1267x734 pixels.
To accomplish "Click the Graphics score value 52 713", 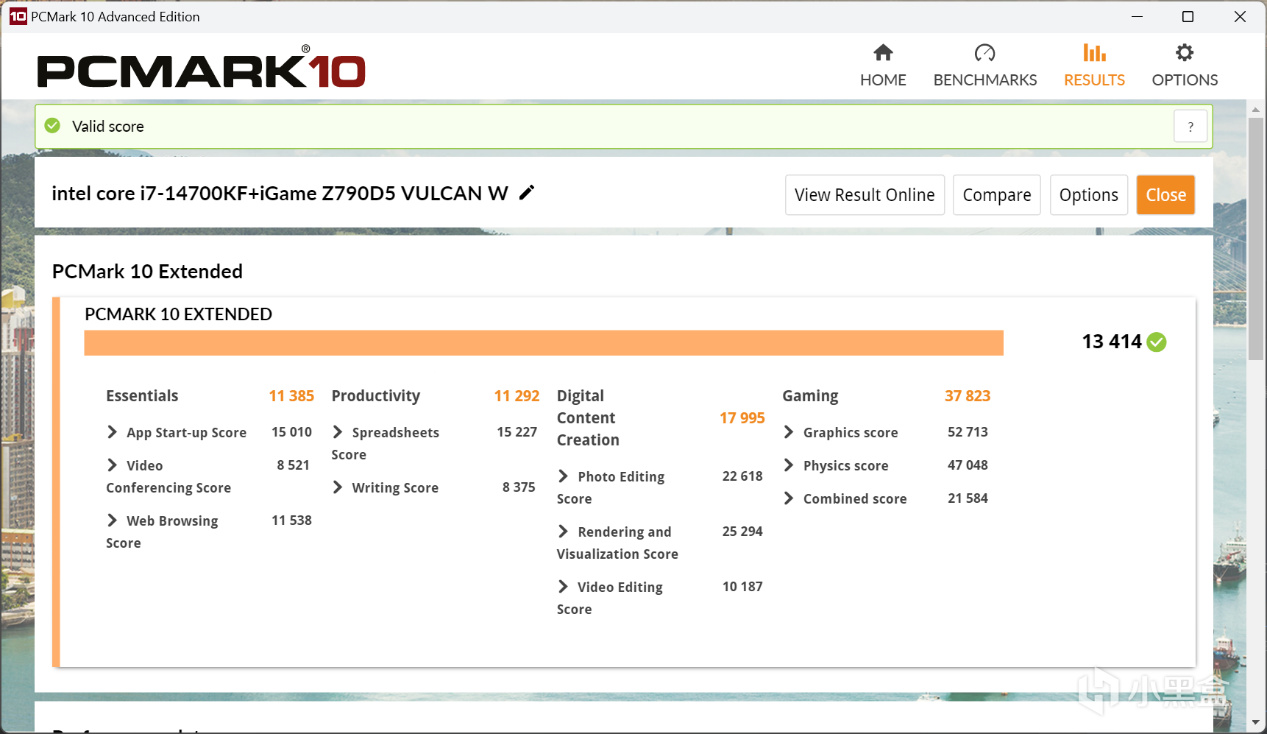I will [x=968, y=432].
